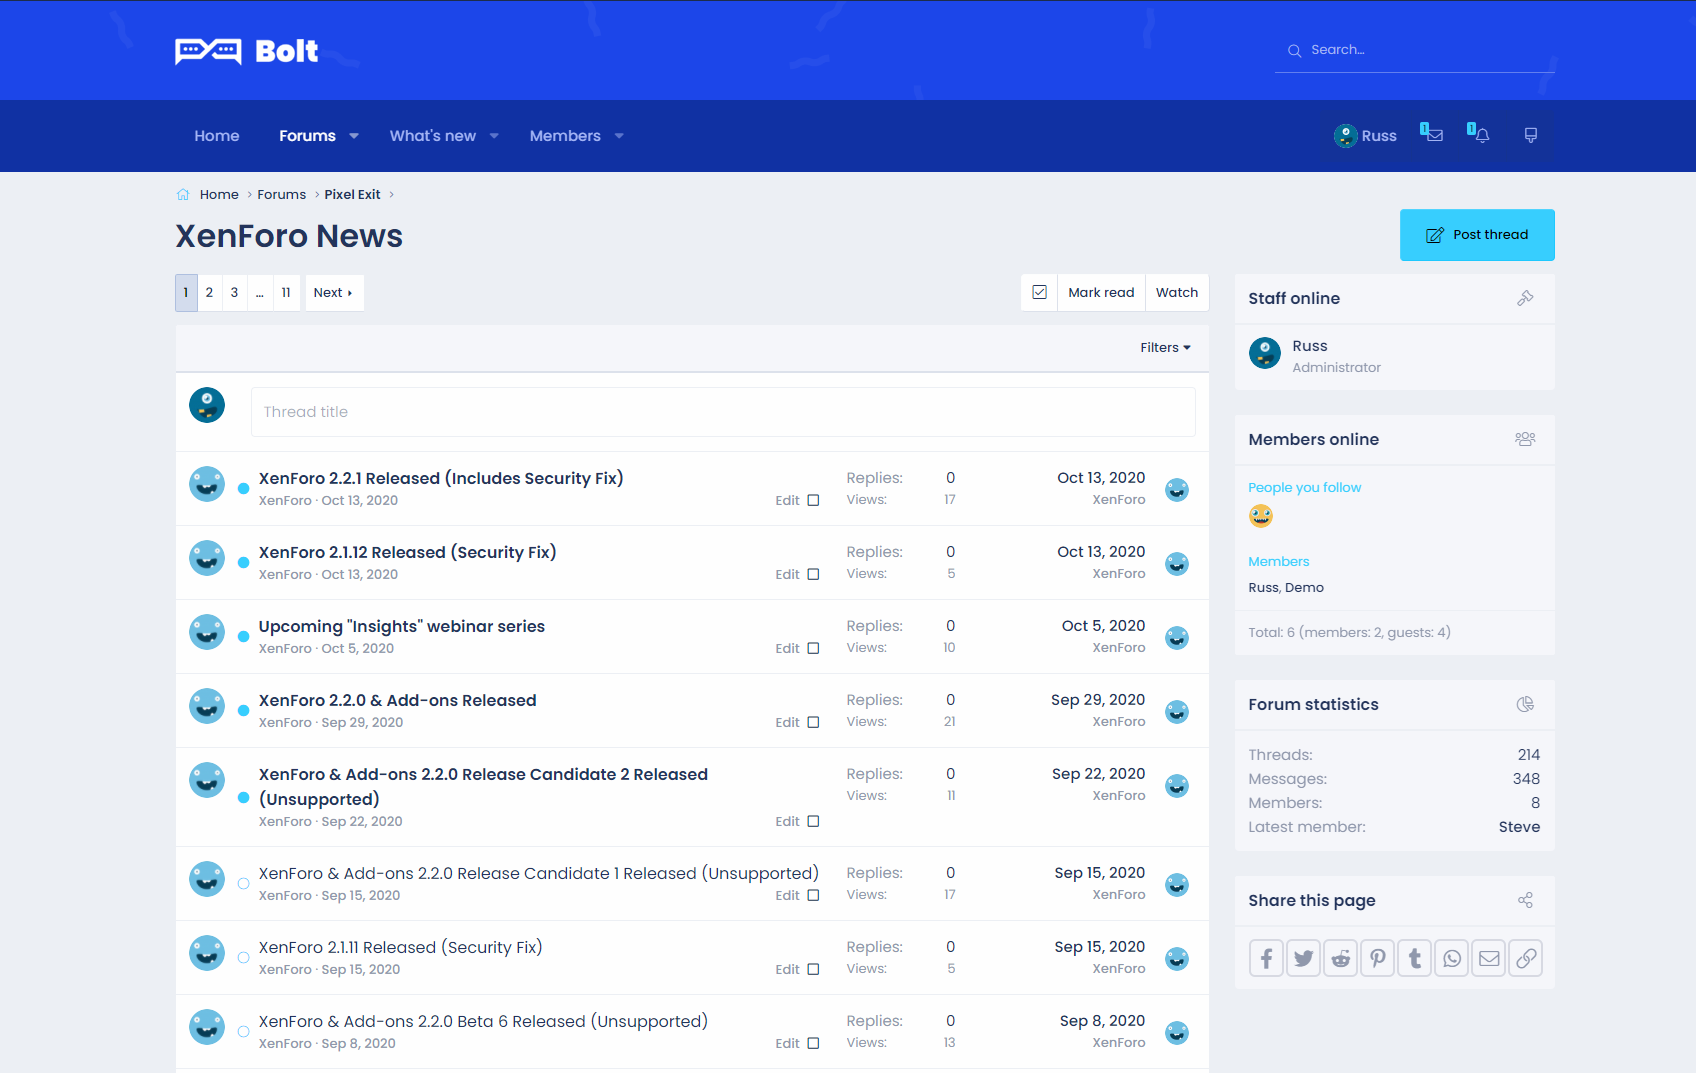Tick the checkbox for XenForo 2.2.1 Released thread
Screen dimensions: 1696x1073
(813, 500)
